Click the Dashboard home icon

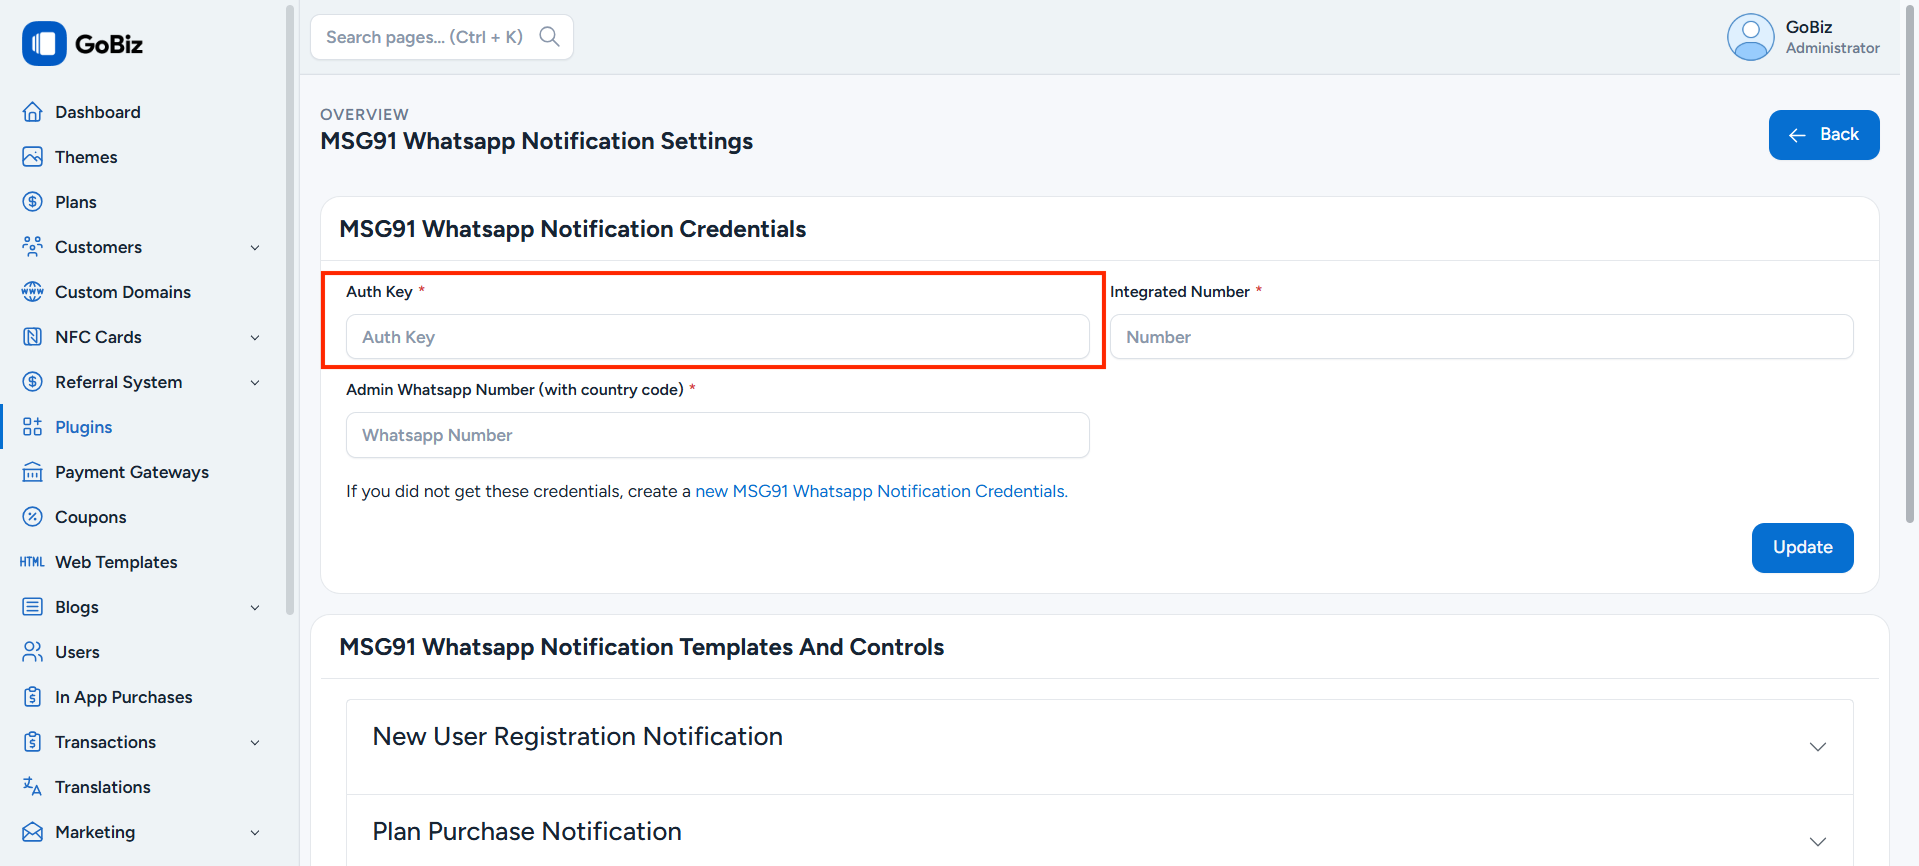(33, 112)
